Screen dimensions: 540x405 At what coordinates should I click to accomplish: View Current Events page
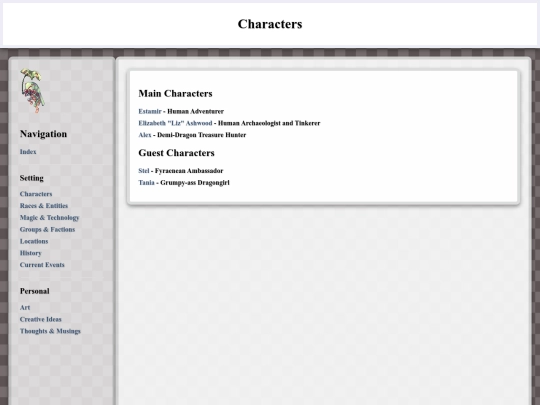[x=42, y=265]
